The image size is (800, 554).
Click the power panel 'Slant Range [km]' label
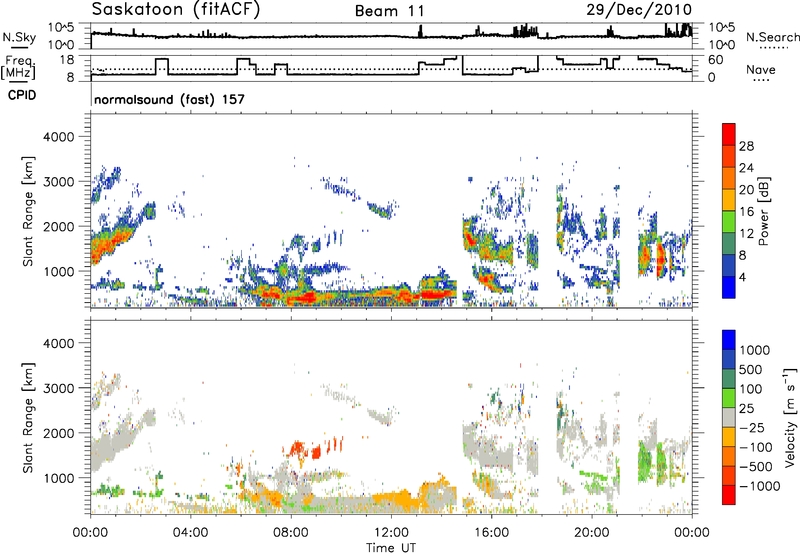point(28,211)
